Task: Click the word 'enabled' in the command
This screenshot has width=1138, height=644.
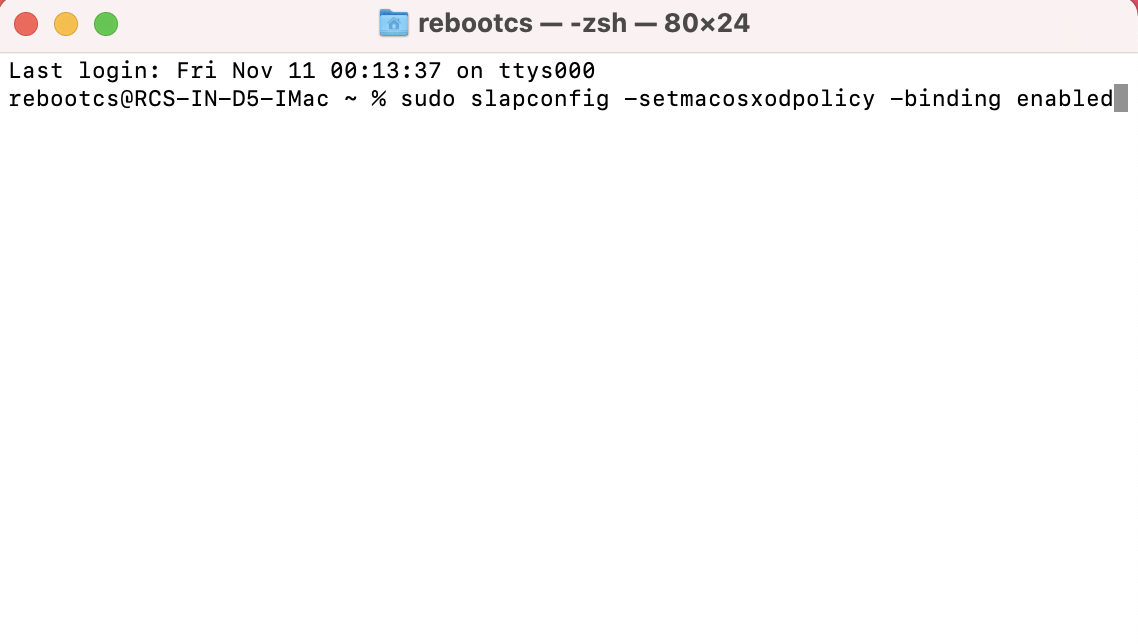Action: (1064, 99)
